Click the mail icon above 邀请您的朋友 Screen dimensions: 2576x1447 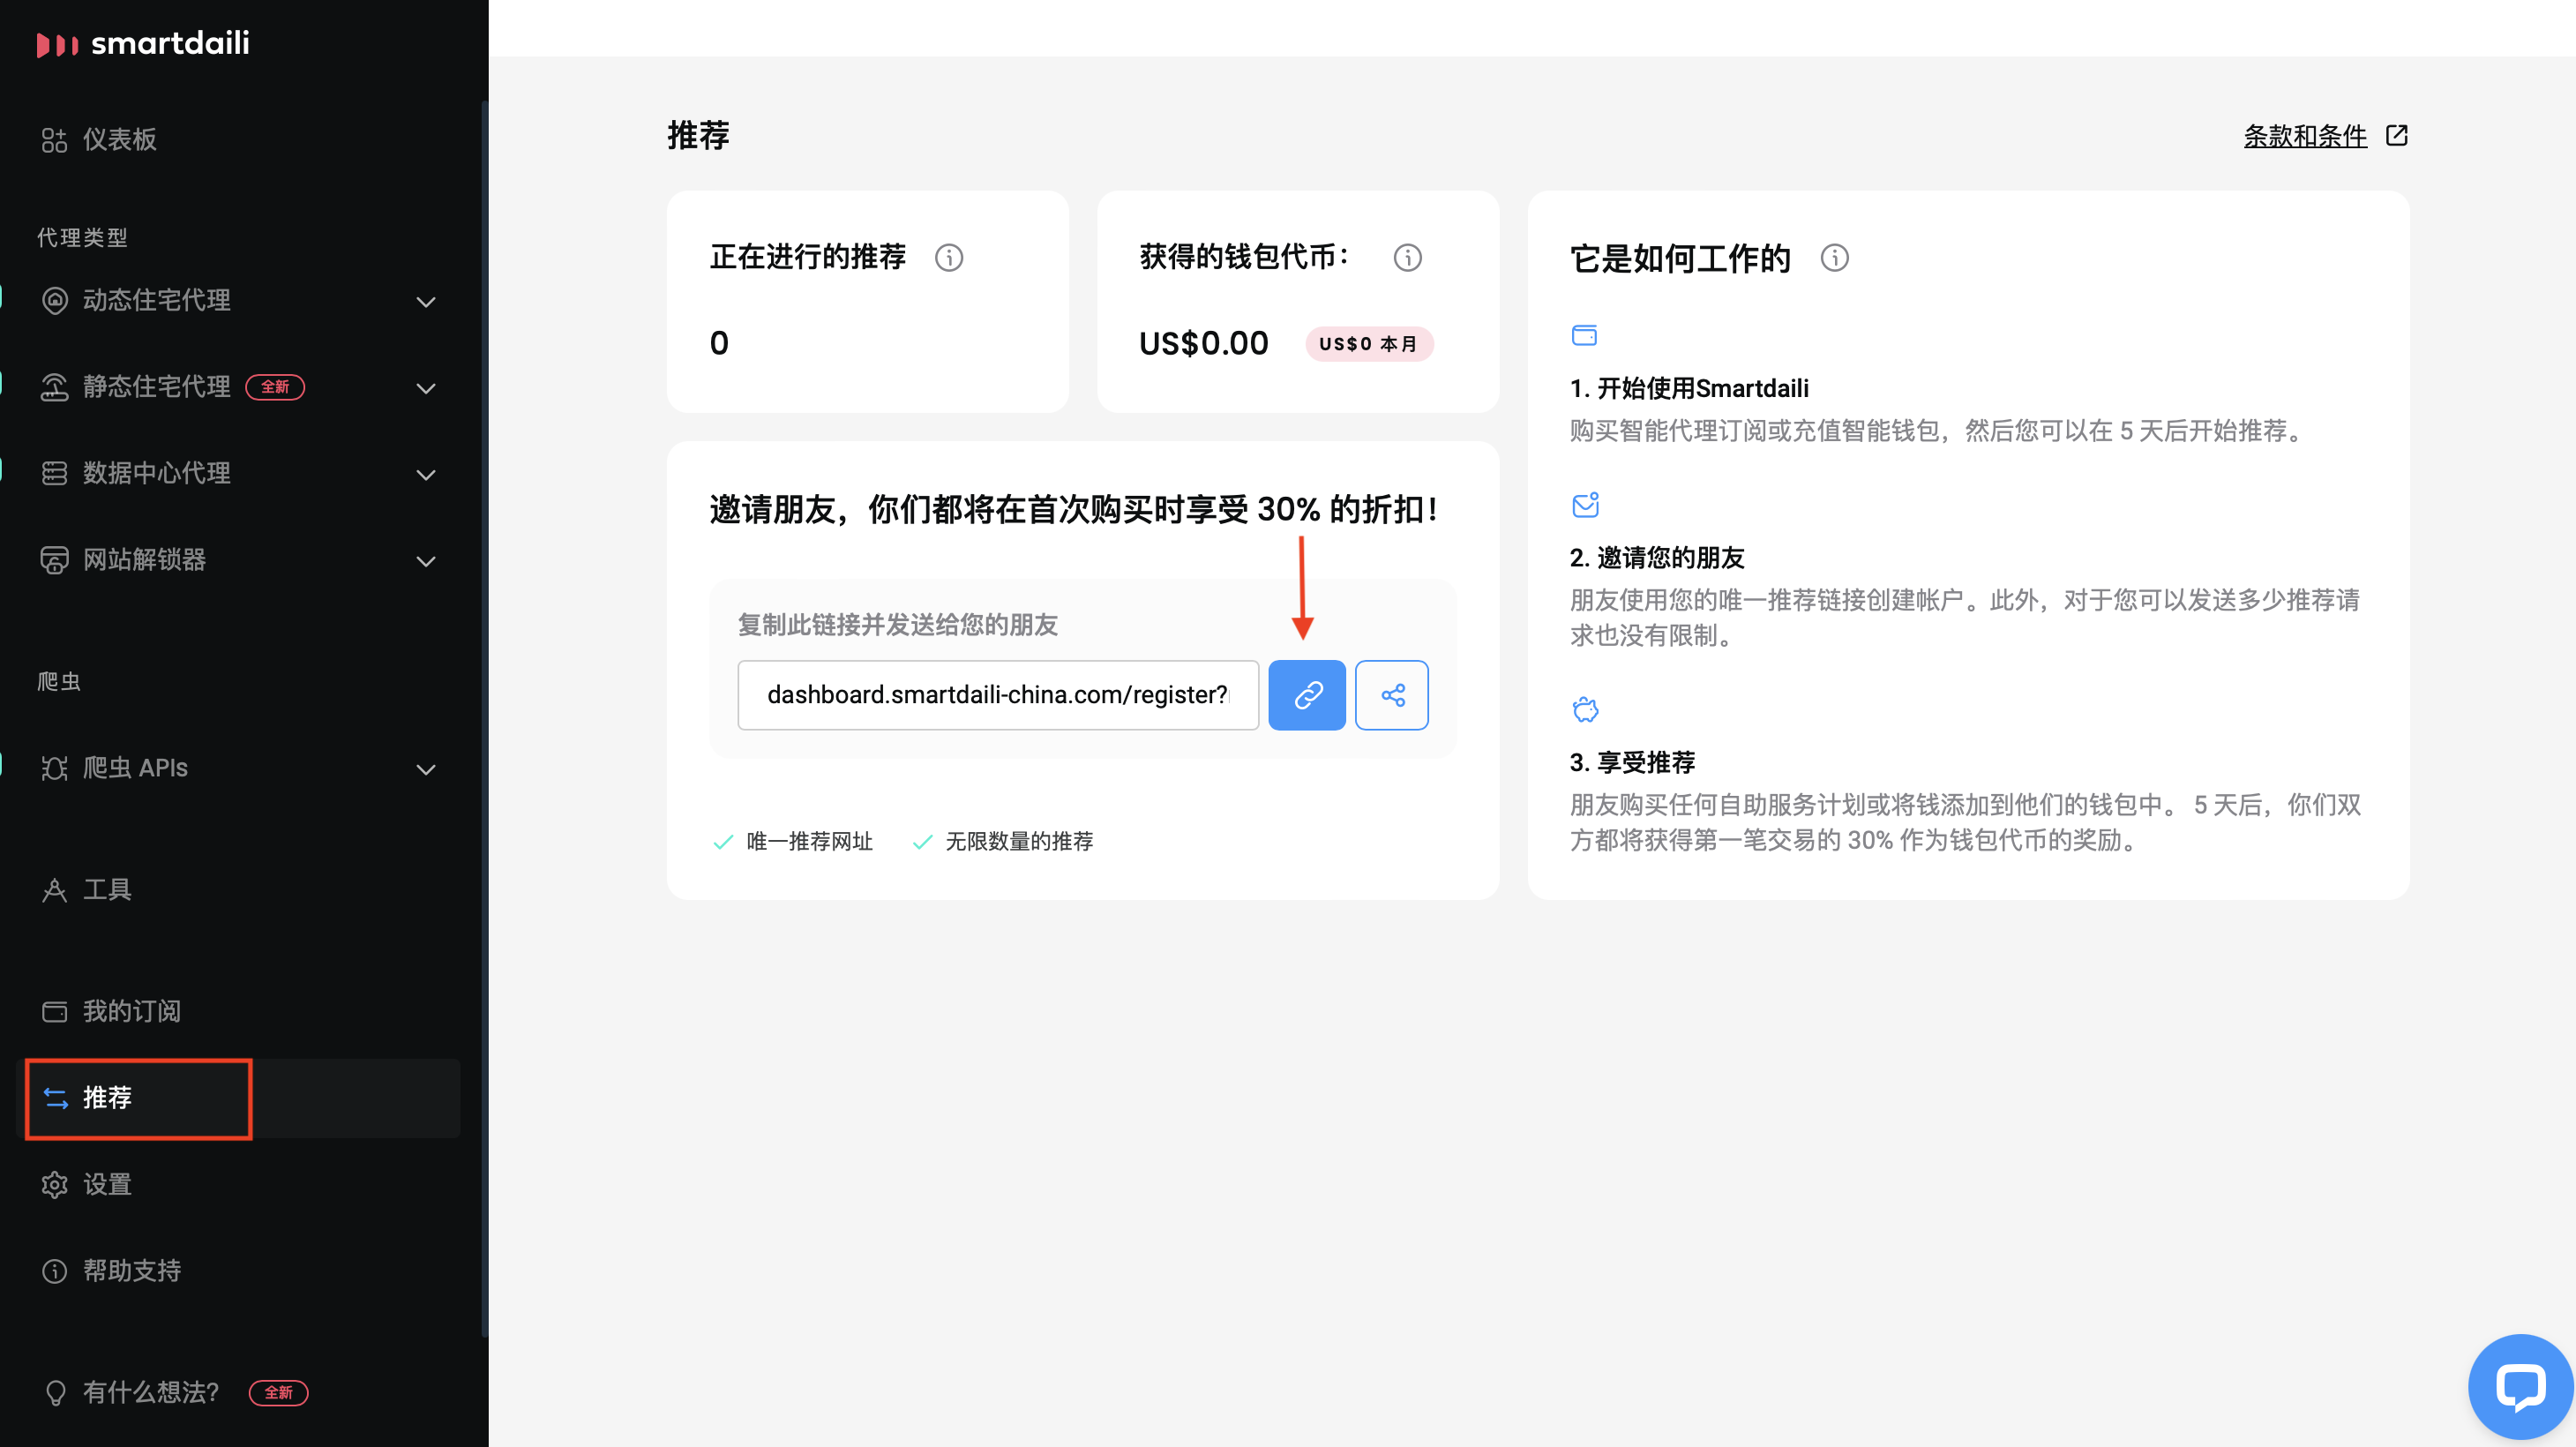click(x=1585, y=504)
